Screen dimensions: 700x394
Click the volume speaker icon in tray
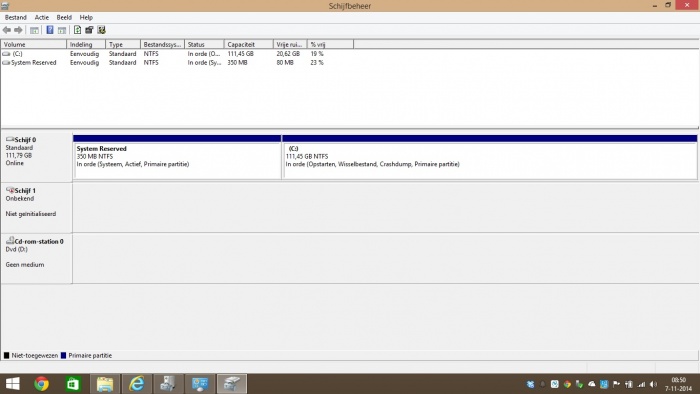tap(654, 384)
